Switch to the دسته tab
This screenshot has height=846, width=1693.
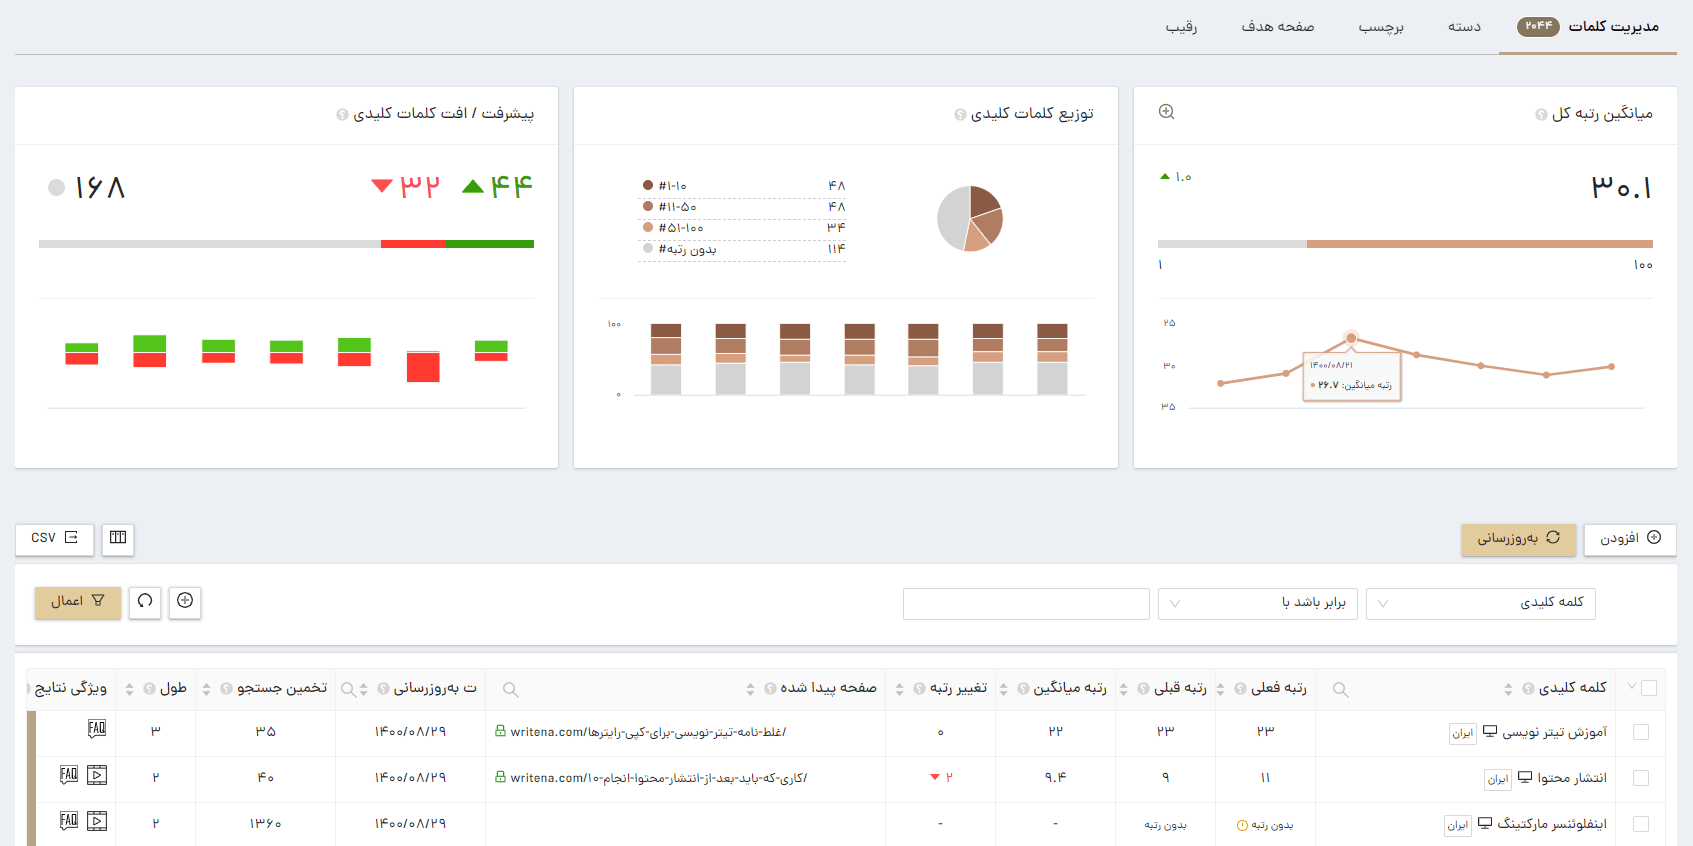click(1464, 26)
